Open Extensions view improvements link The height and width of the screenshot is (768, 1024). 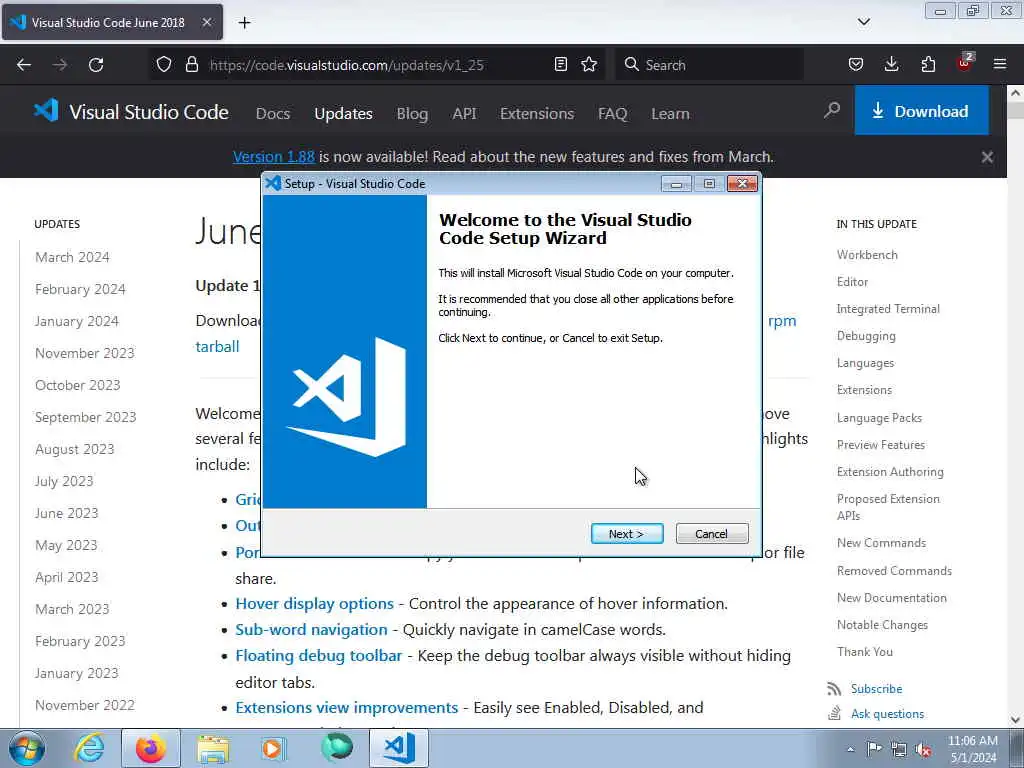(347, 708)
